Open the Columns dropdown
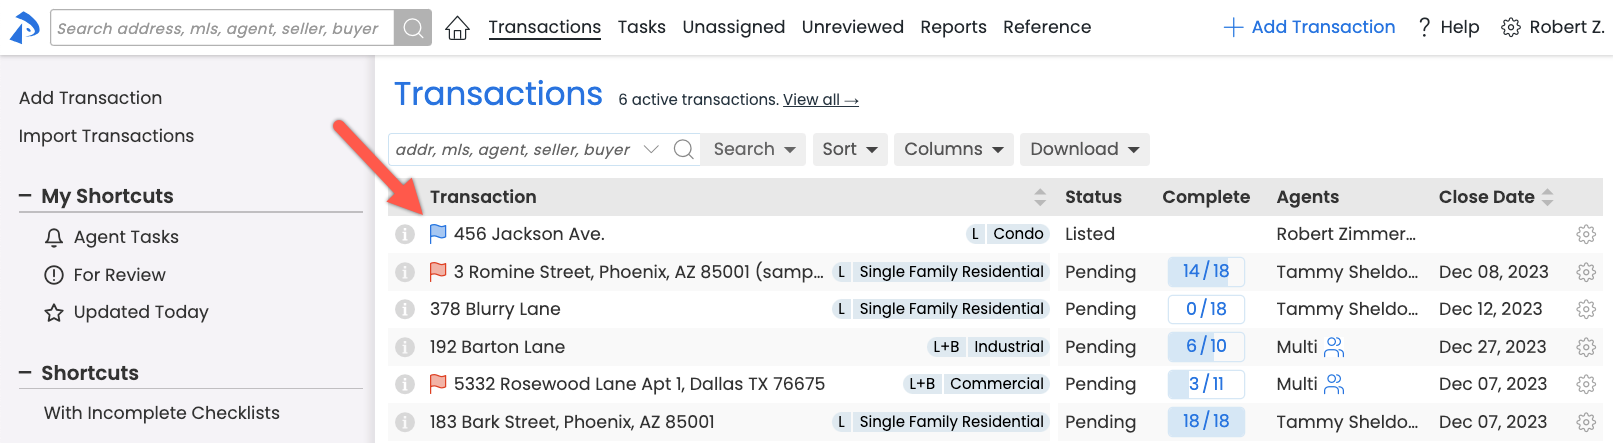 tap(953, 150)
